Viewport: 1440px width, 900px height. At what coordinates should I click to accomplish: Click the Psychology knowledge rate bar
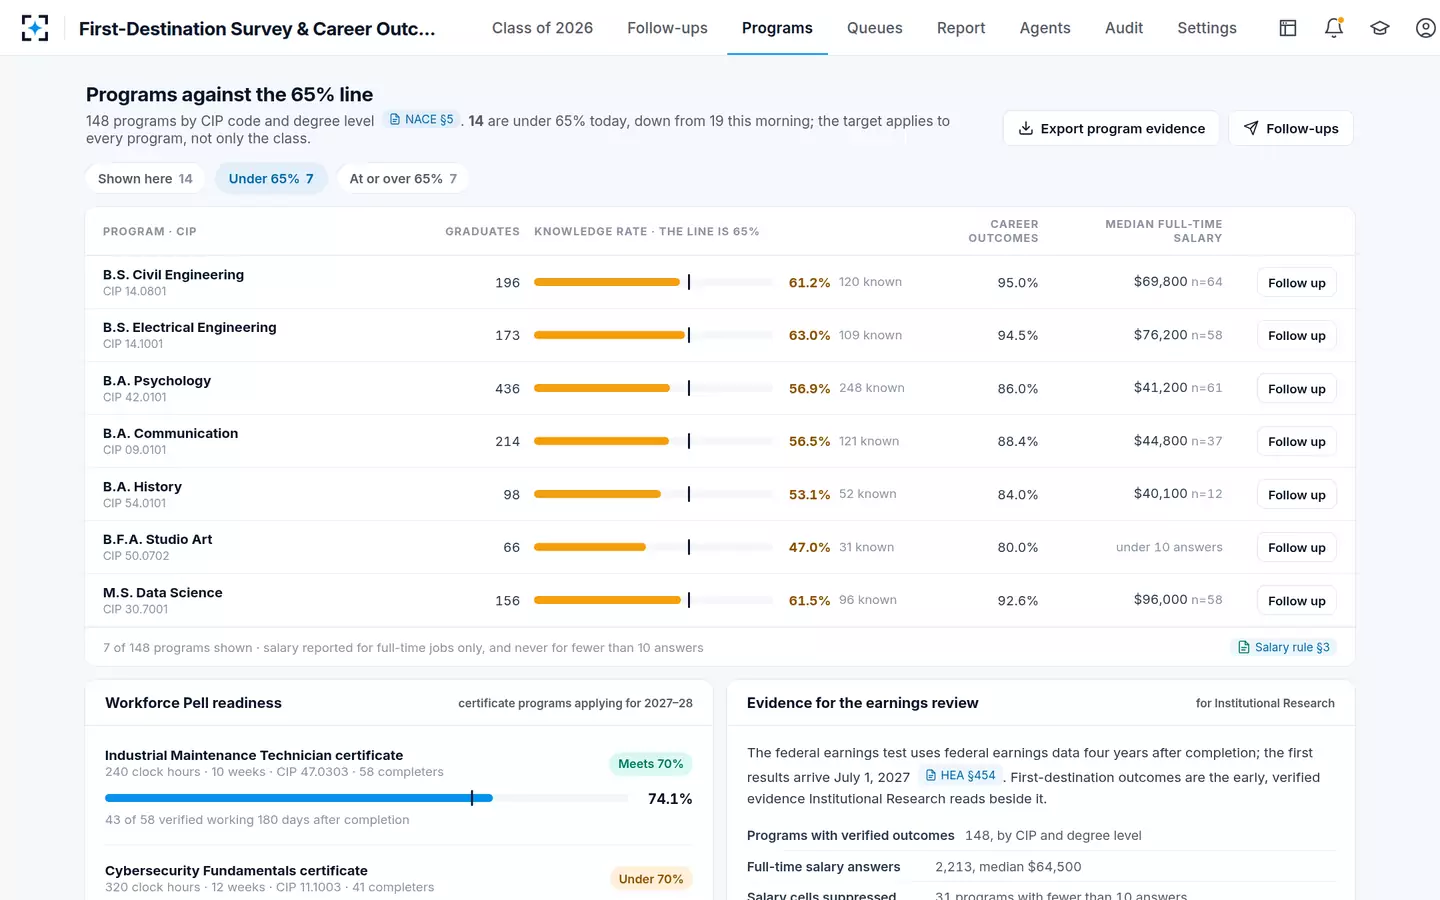pos(654,388)
